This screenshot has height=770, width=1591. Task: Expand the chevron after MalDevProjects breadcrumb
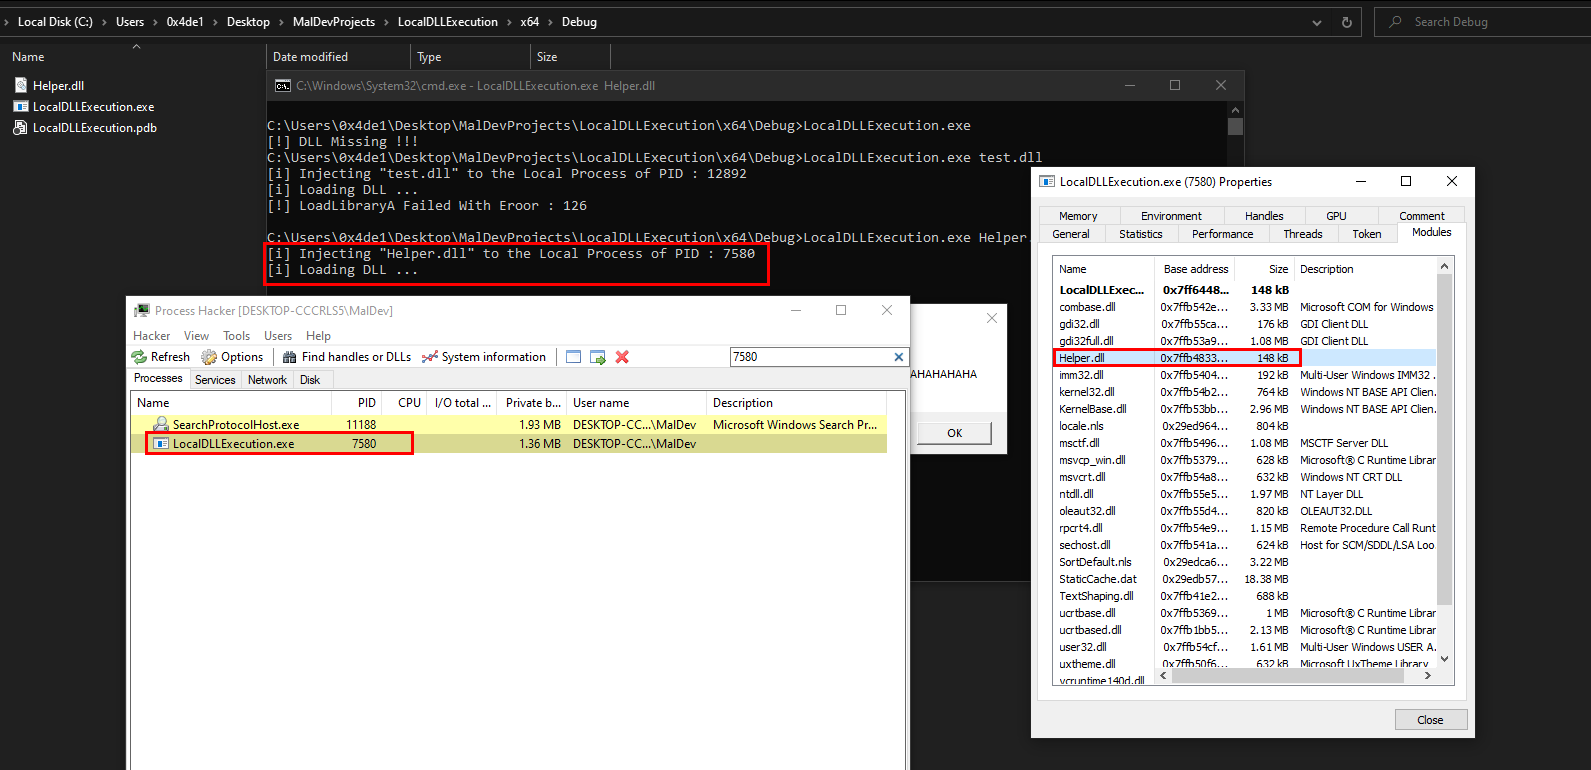pos(386,22)
